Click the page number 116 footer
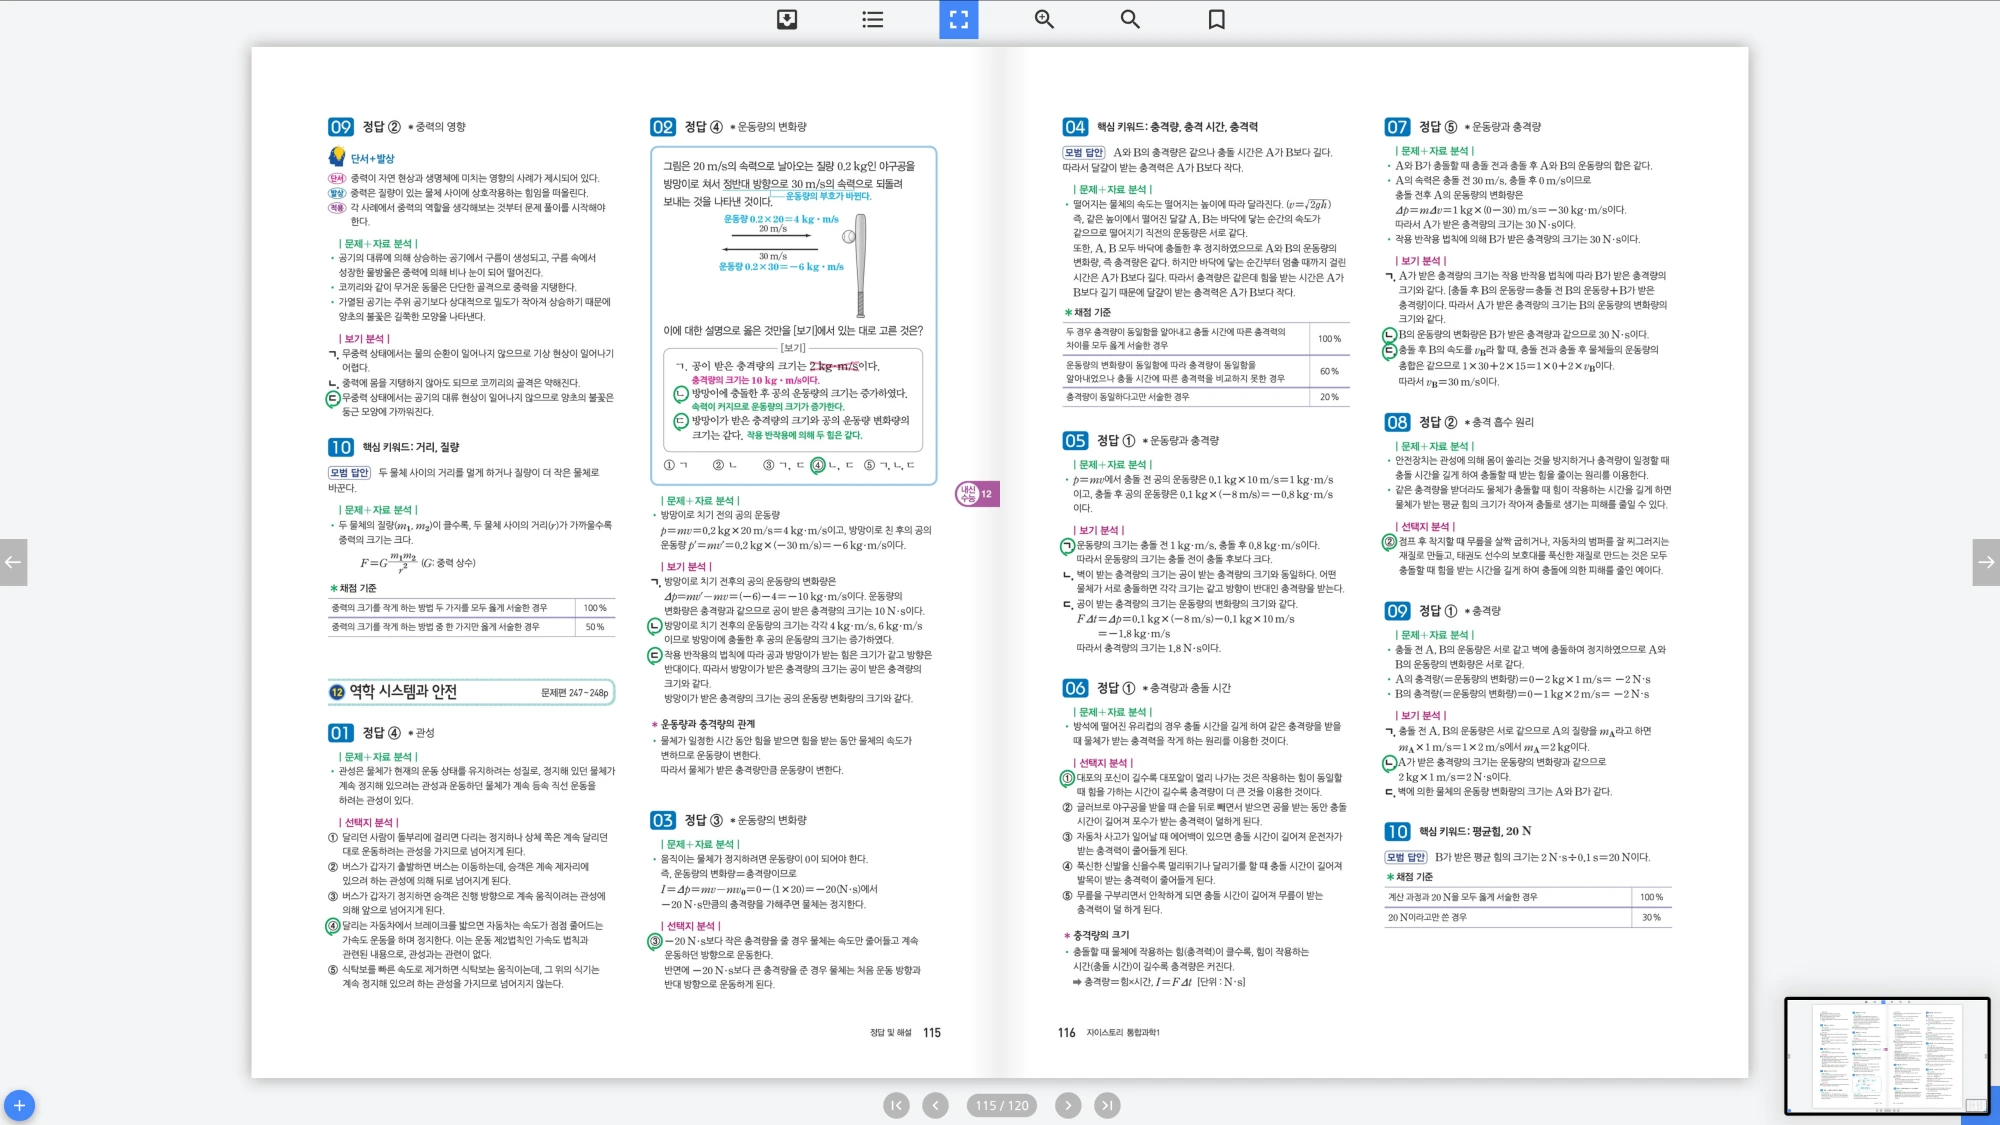2000x1125 pixels. point(1066,1033)
